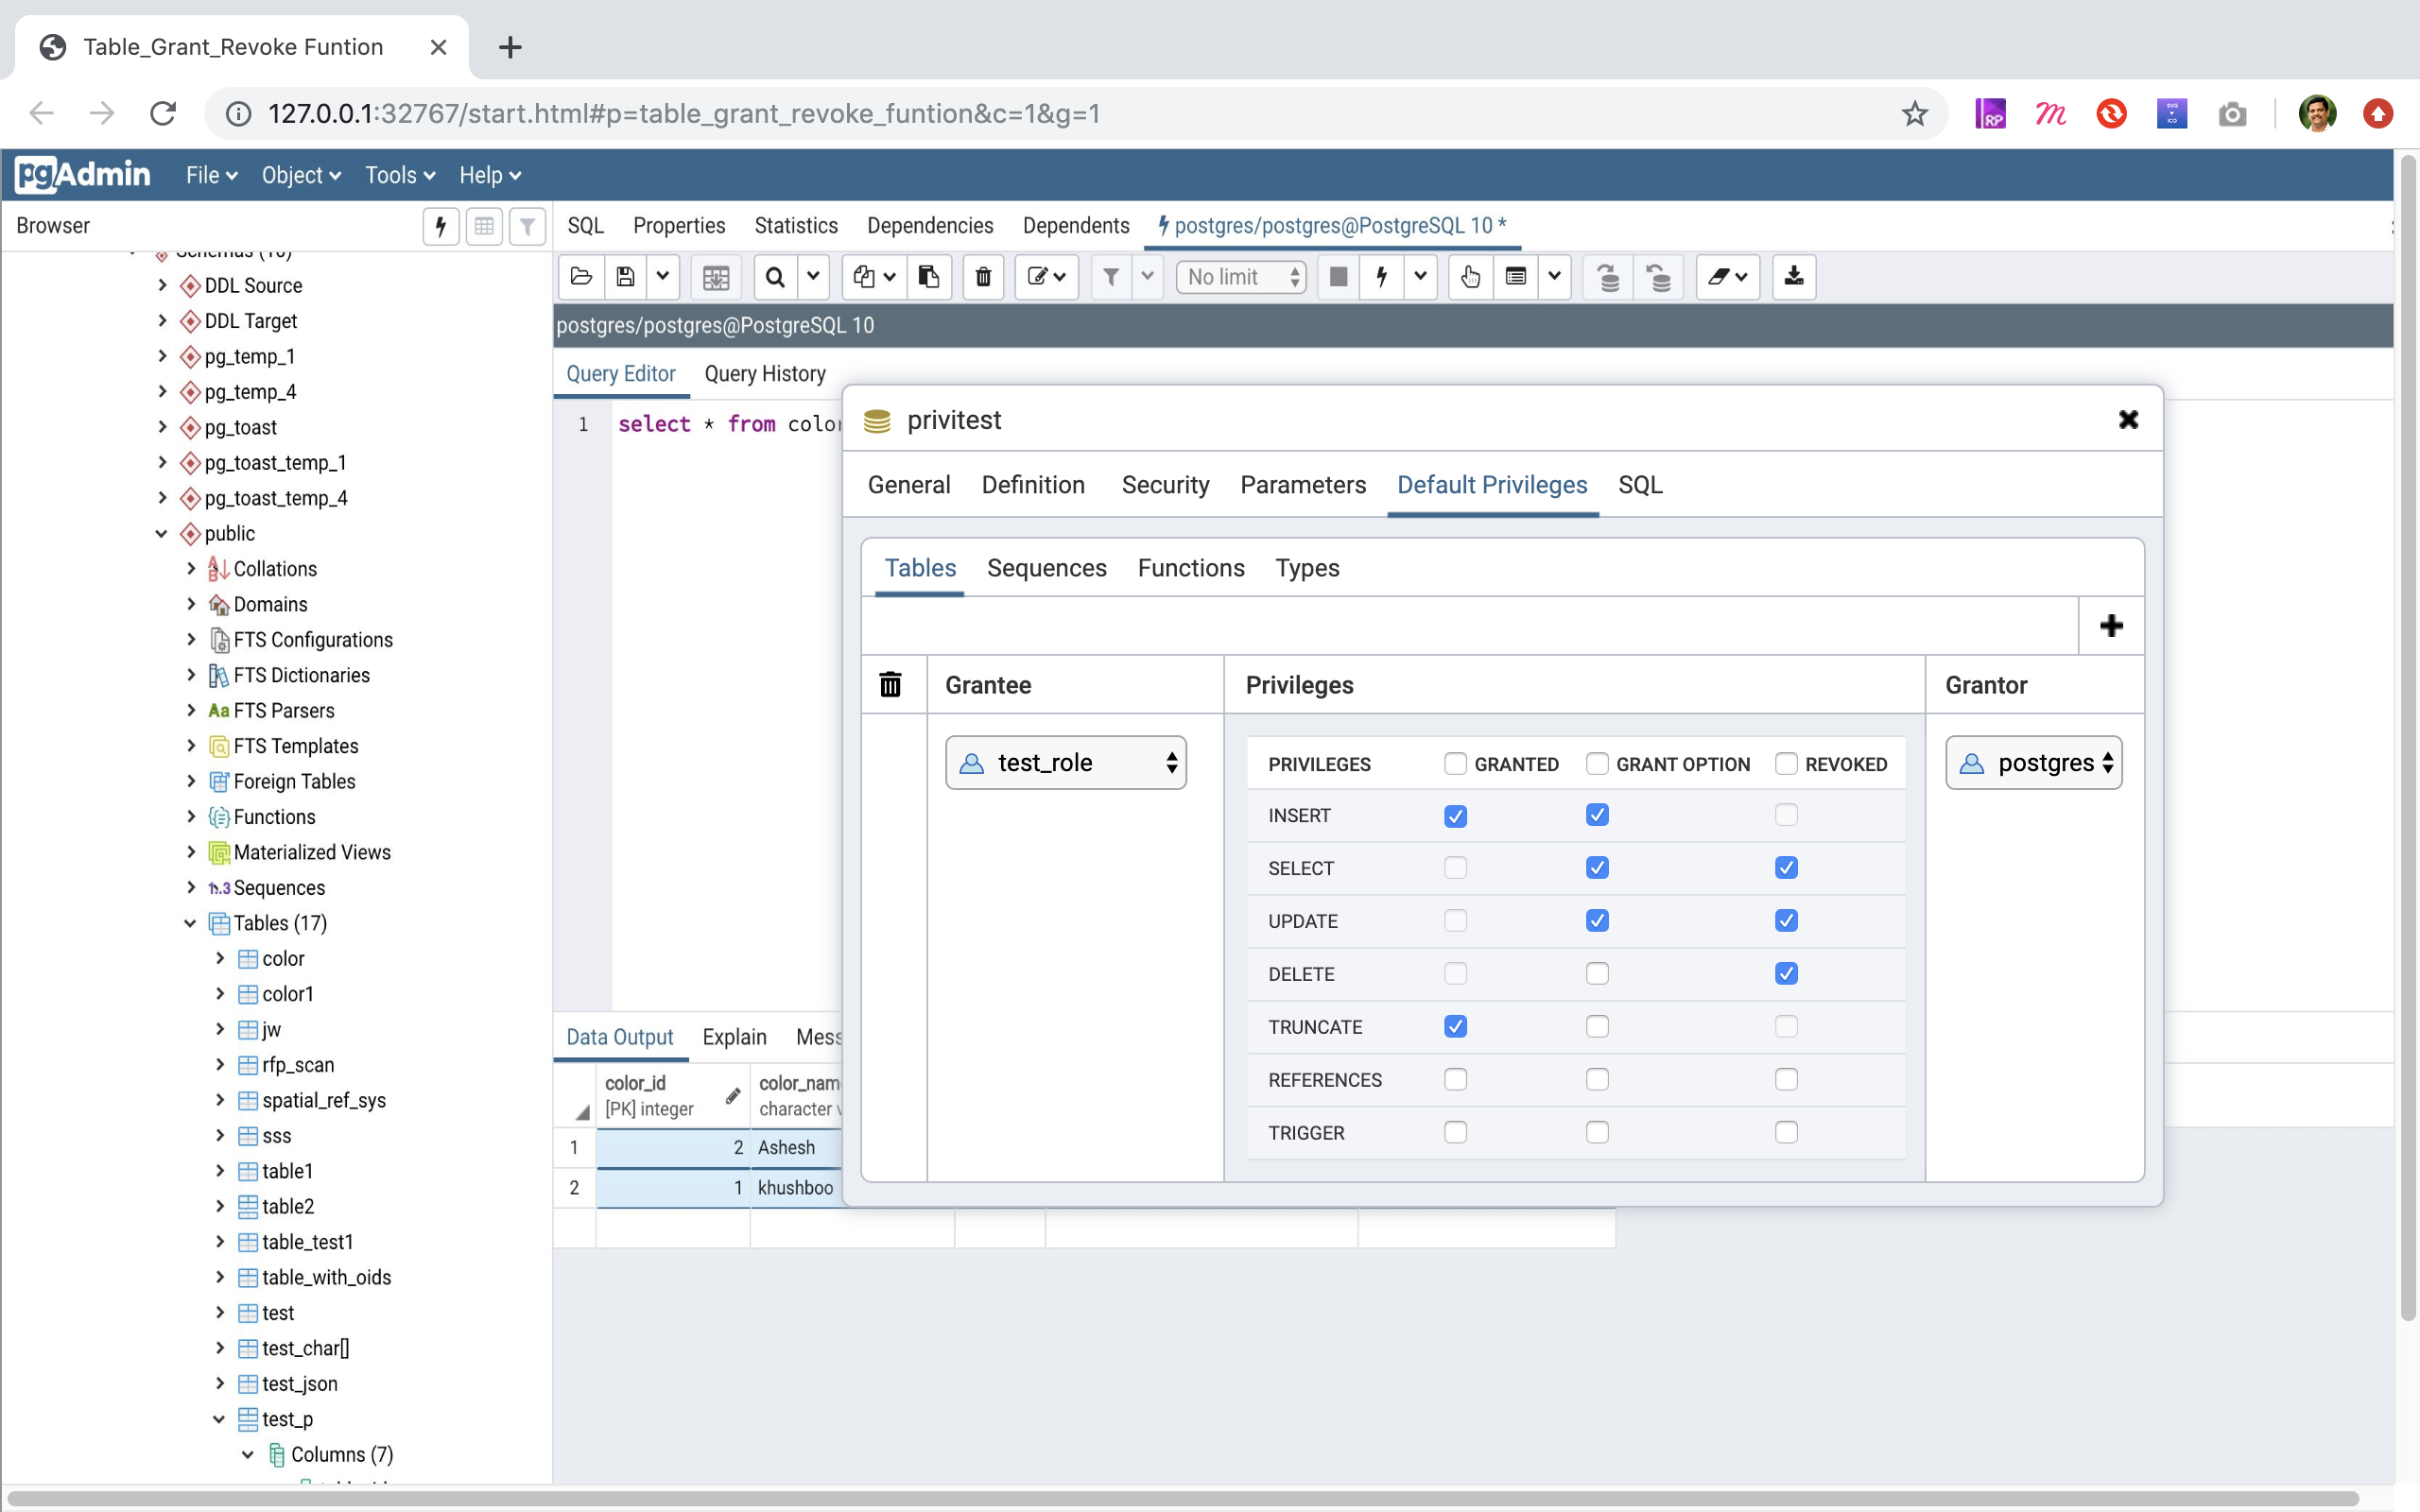
Task: Click the Open File folder icon
Action: click(x=581, y=277)
